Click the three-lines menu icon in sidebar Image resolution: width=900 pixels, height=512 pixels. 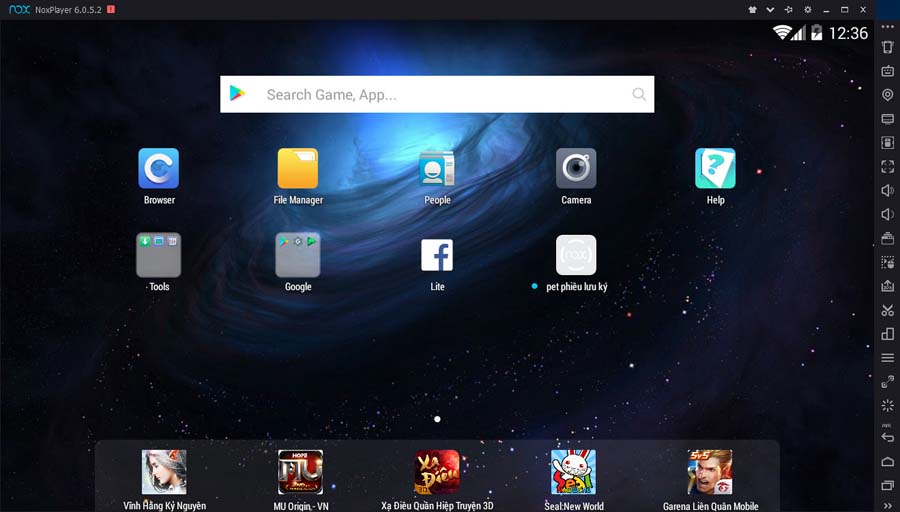pos(887,358)
